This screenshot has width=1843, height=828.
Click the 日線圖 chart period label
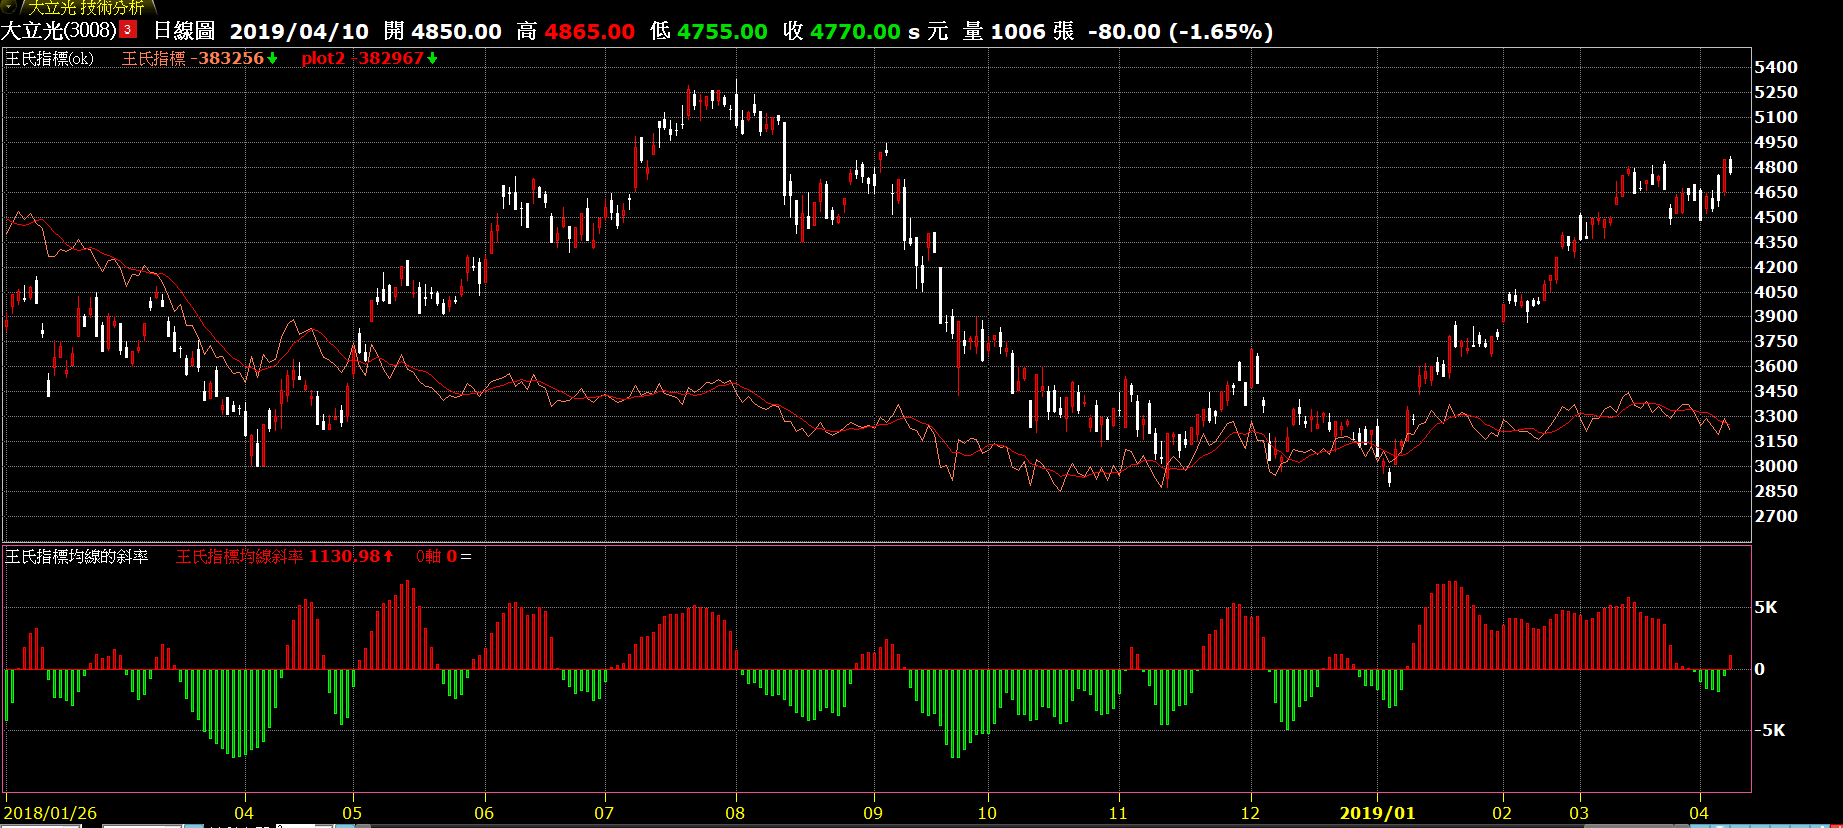tap(183, 31)
